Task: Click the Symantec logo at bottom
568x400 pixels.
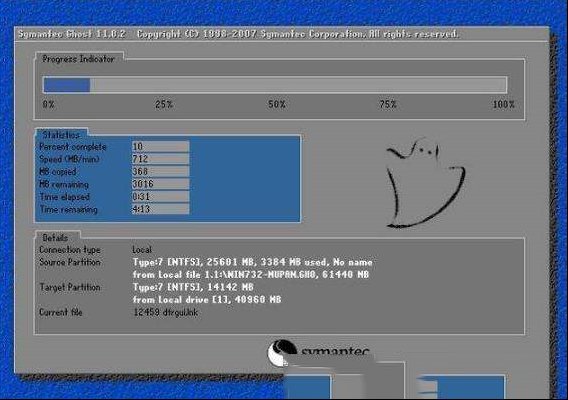Action: click(319, 352)
